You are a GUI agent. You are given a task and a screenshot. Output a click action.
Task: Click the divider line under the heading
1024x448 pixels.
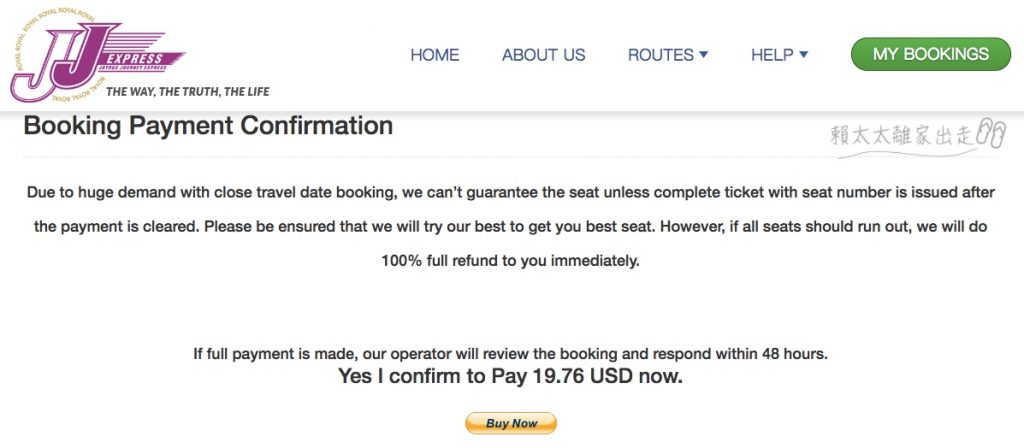[511, 157]
